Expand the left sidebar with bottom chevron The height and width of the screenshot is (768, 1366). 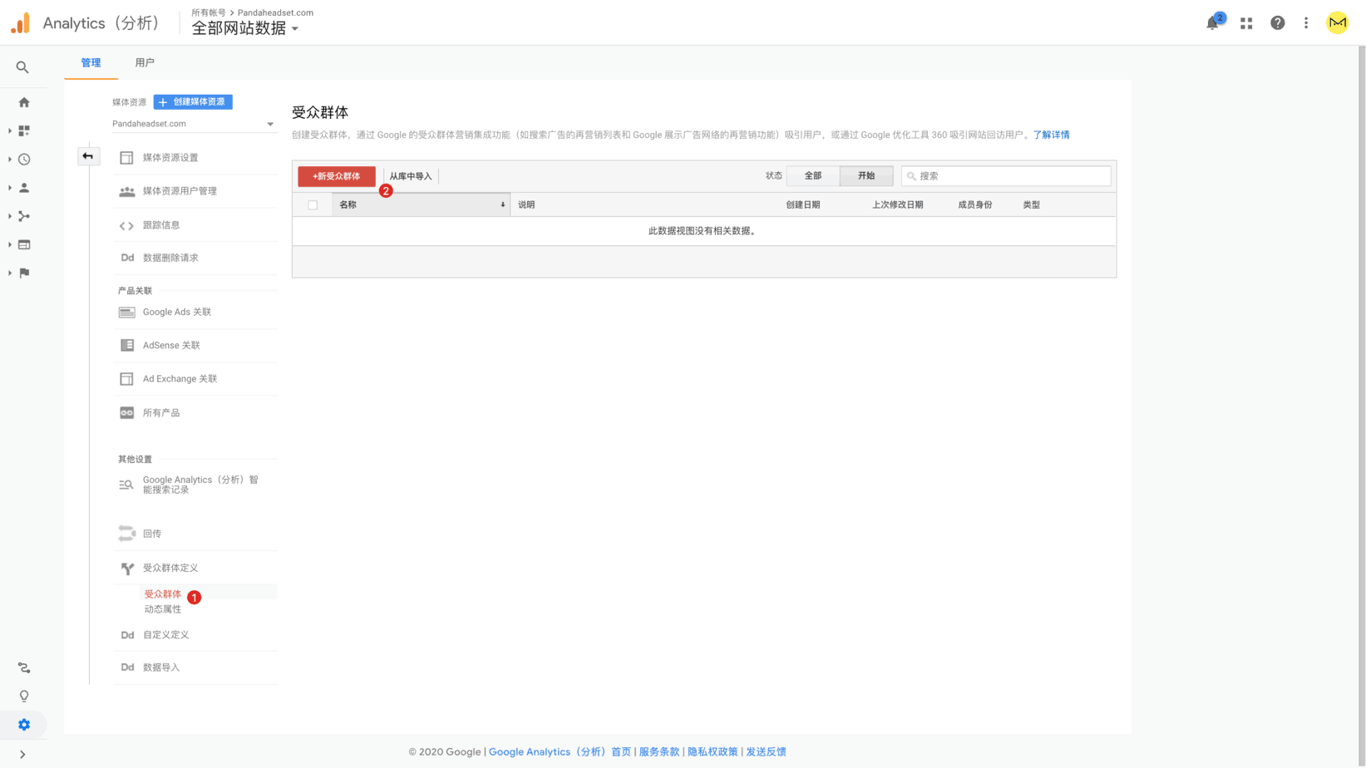22,755
